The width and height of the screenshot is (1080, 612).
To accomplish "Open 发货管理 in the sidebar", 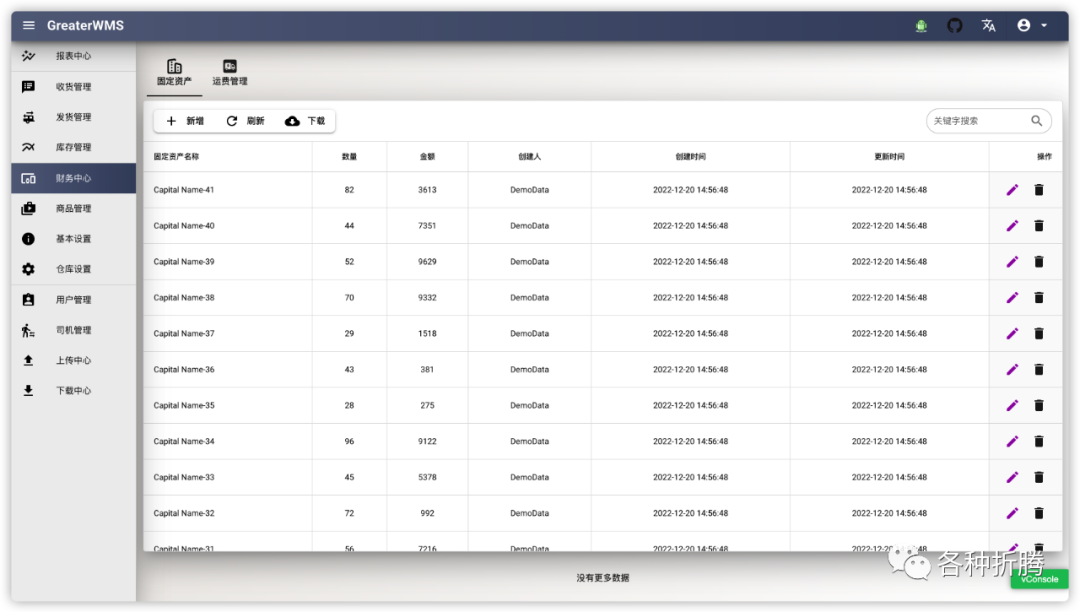I will 73,117.
